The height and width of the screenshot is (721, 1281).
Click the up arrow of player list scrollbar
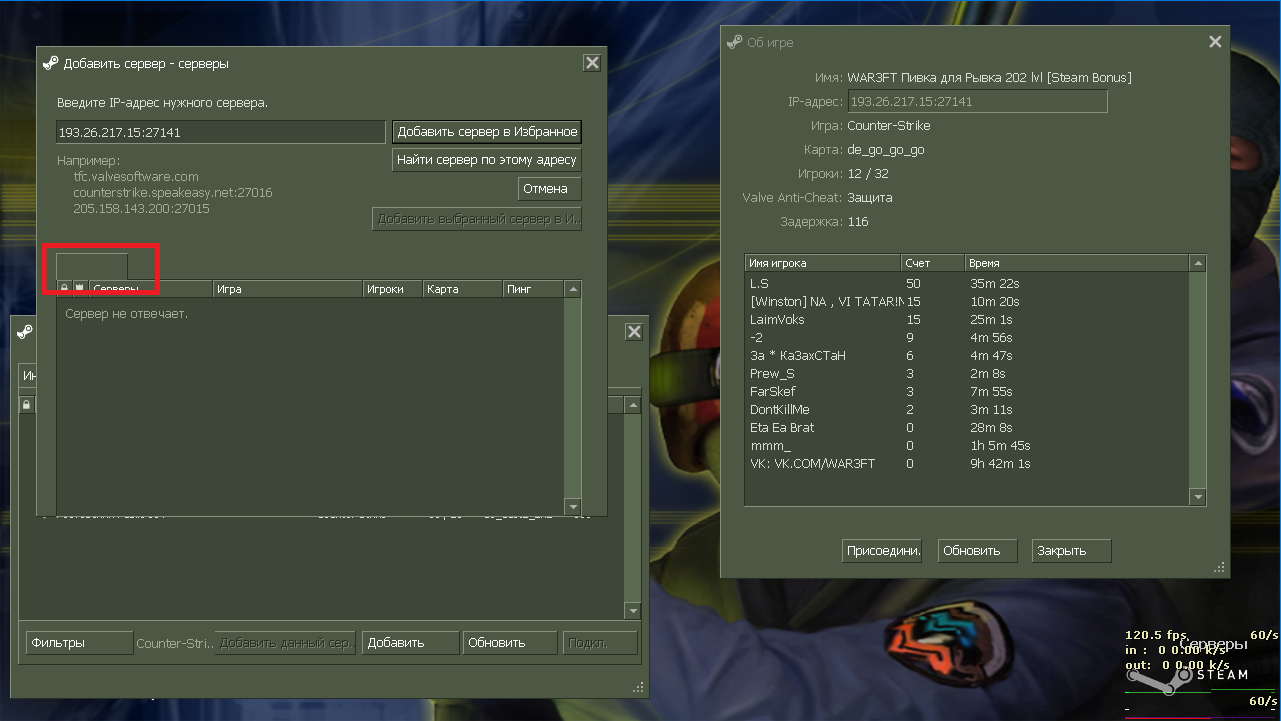click(x=1198, y=263)
